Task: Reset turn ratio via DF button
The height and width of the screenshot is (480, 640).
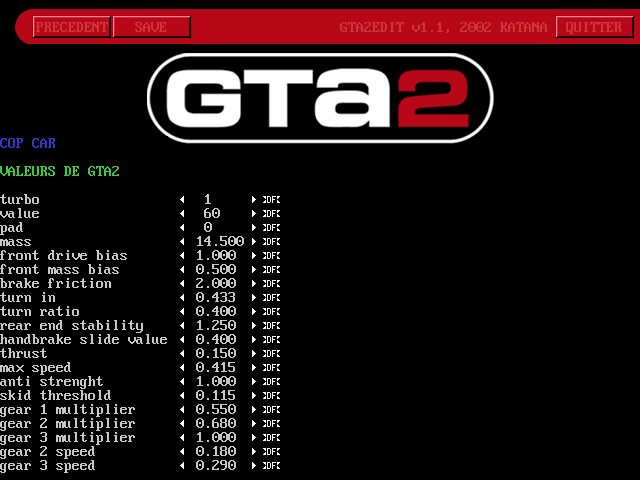Action: pos(271,311)
